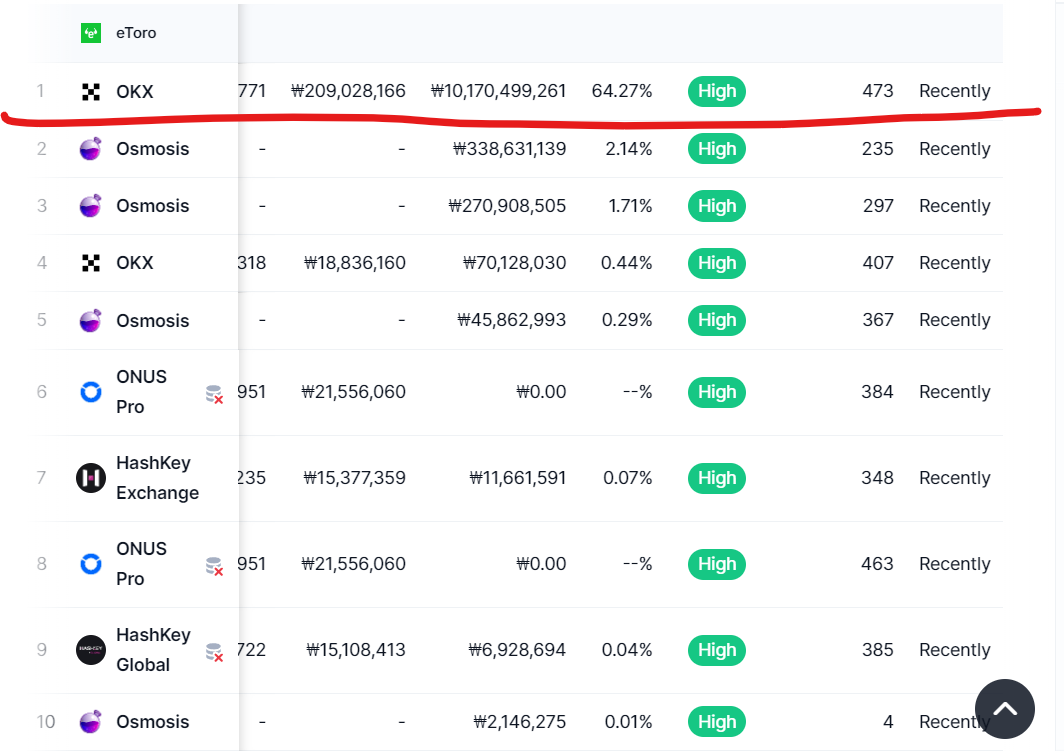This screenshot has height=751, width=1064.
Task: Open the ONUS Pro link in row 6
Action: click(141, 391)
